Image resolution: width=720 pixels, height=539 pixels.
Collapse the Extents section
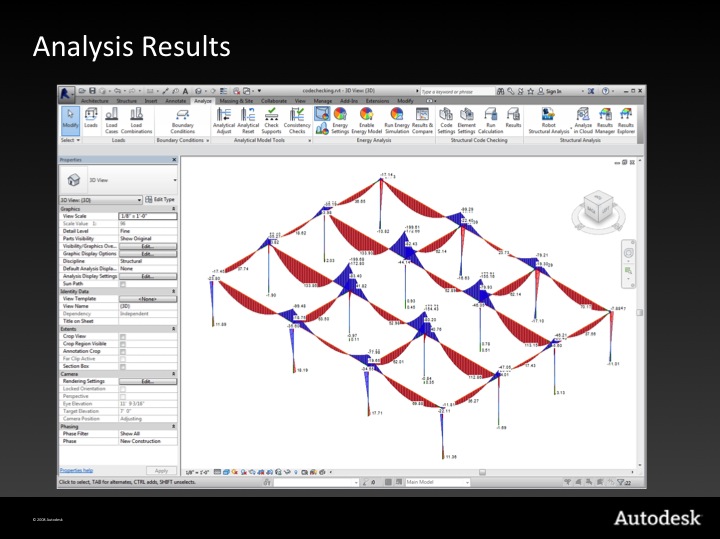pos(174,329)
